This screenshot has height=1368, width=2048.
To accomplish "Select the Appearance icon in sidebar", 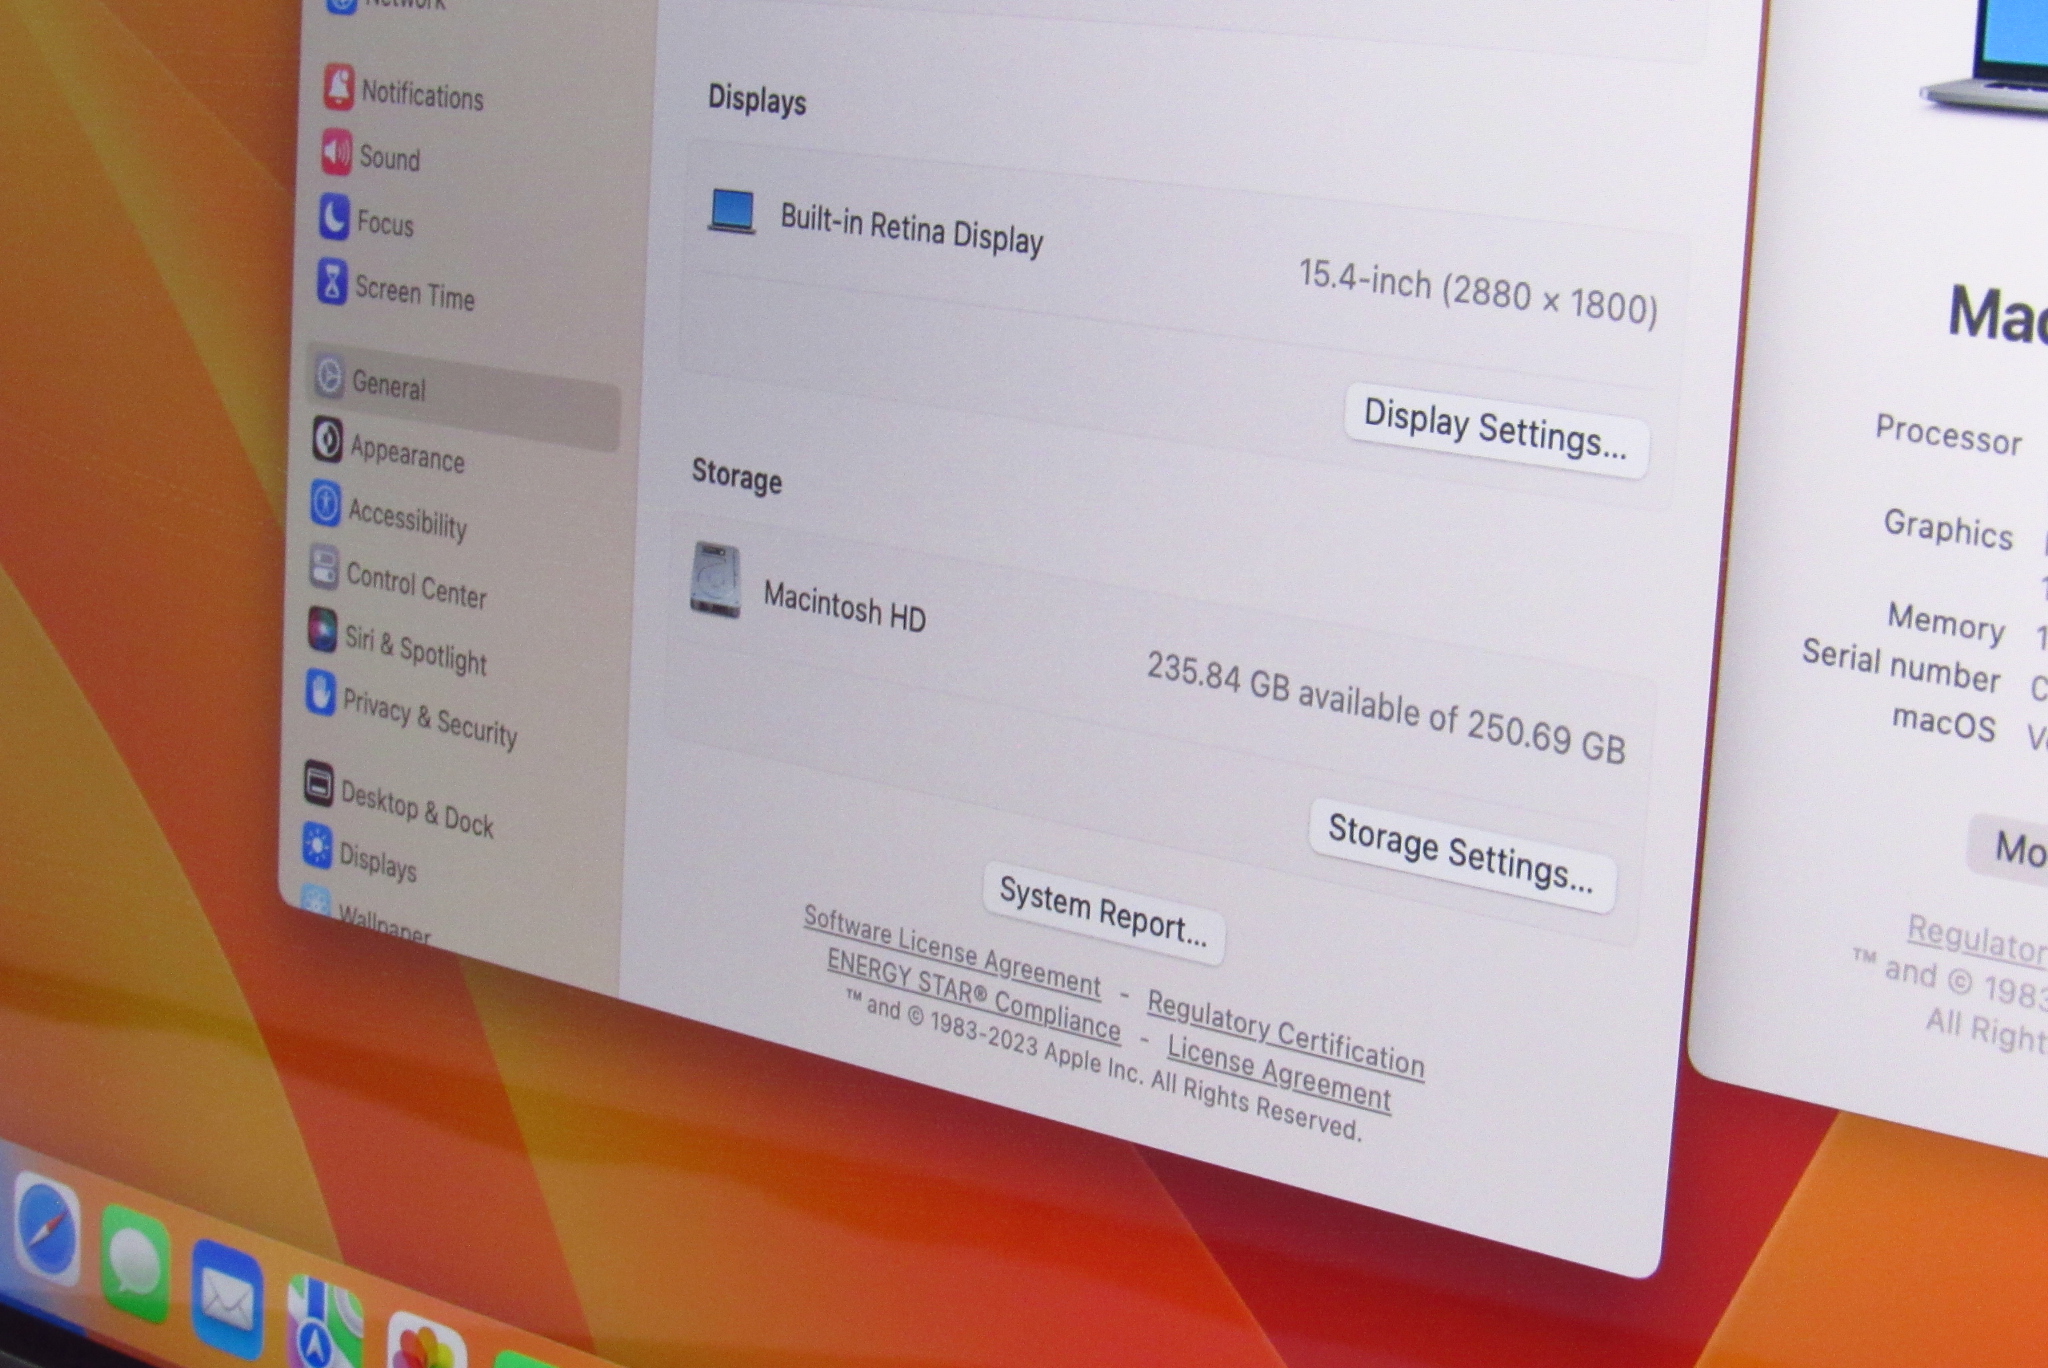I will click(x=327, y=440).
